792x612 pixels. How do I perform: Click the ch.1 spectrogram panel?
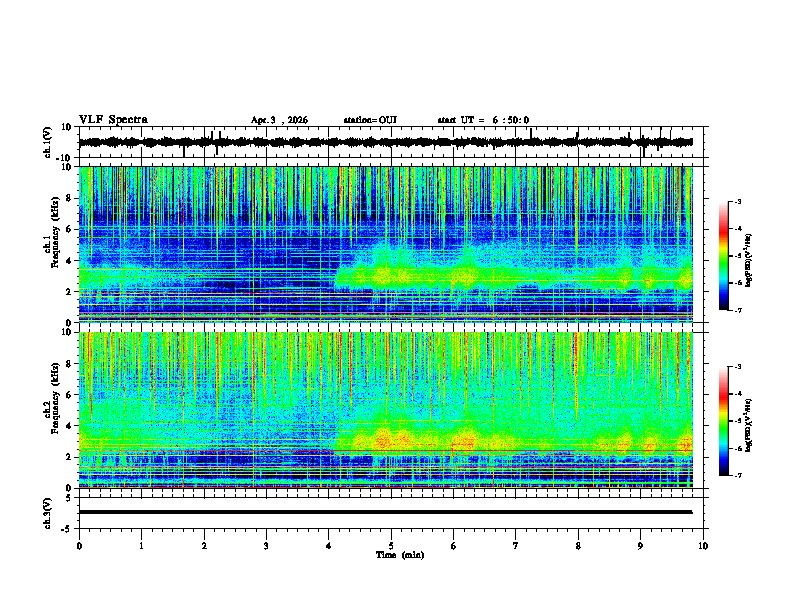click(385, 244)
